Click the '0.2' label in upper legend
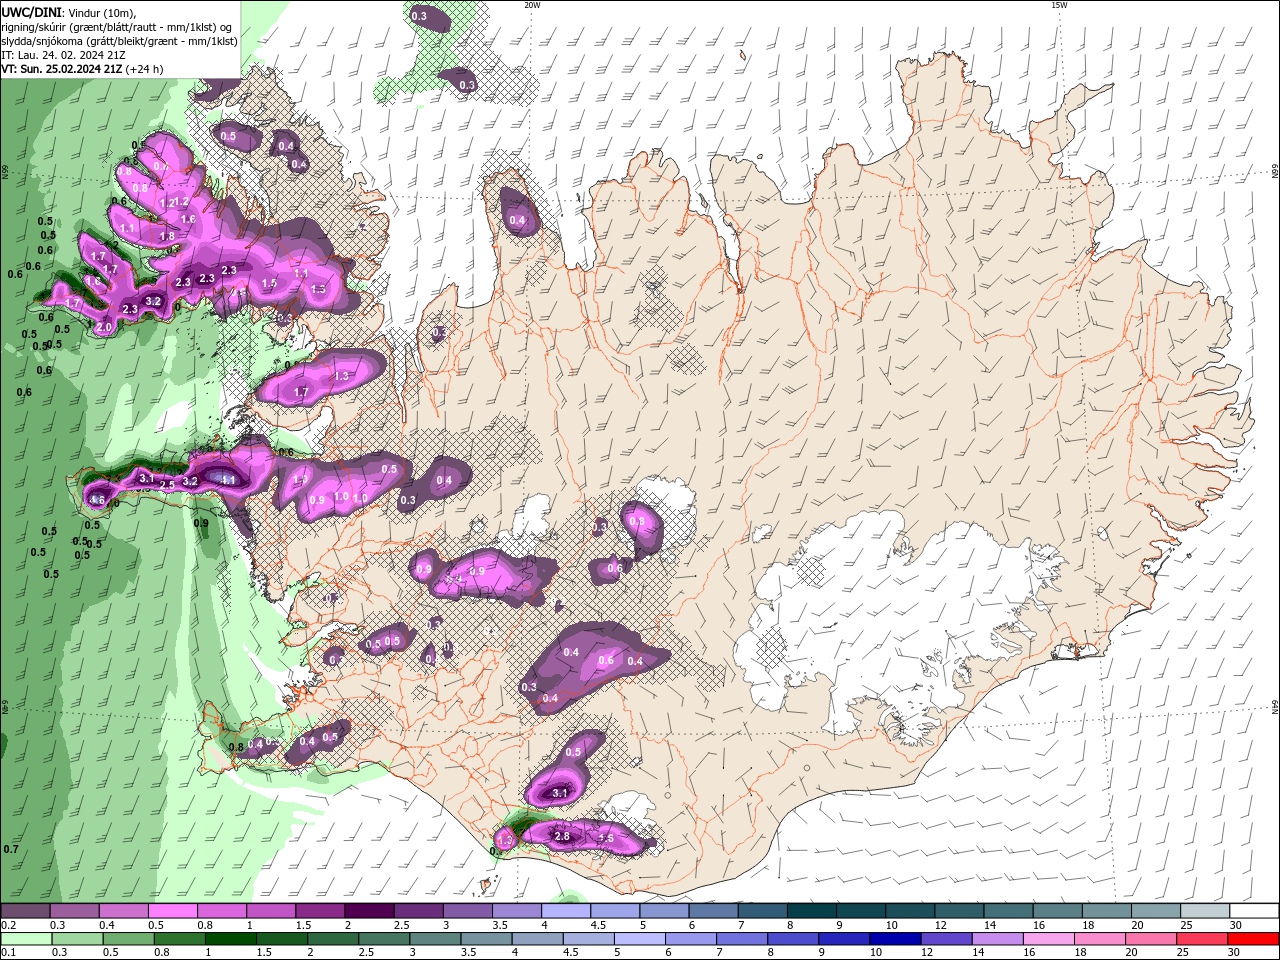1280x960 pixels. click(8, 925)
